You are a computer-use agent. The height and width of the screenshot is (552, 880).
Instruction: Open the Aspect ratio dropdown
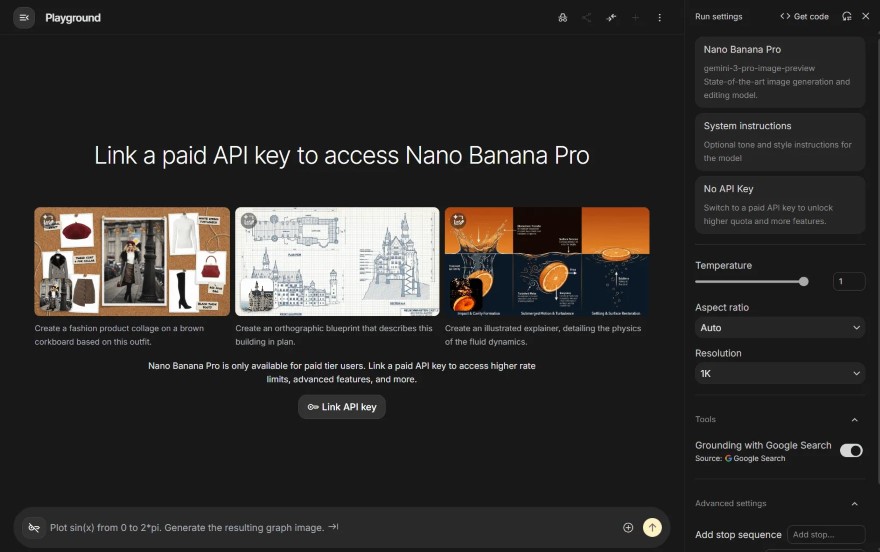(779, 328)
